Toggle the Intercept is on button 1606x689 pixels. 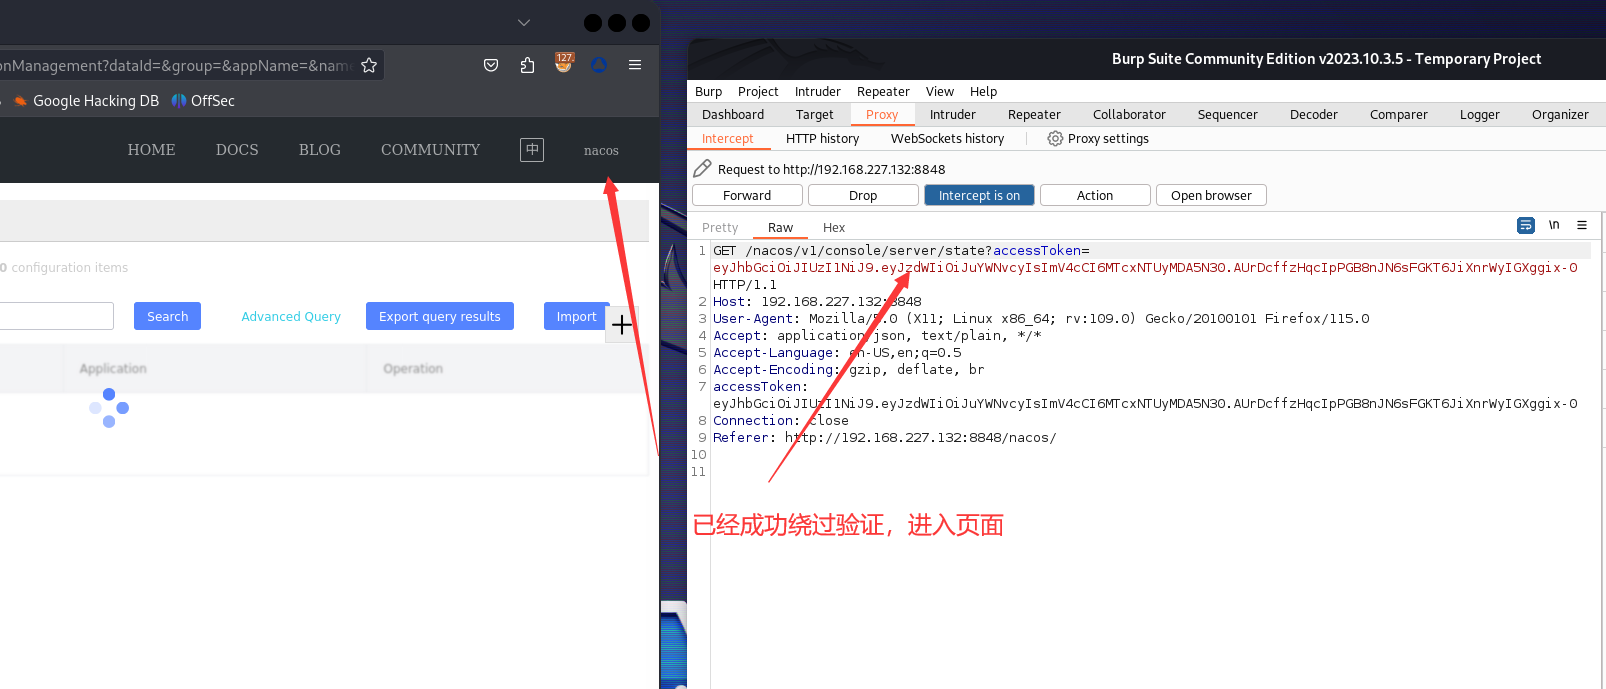click(x=979, y=195)
